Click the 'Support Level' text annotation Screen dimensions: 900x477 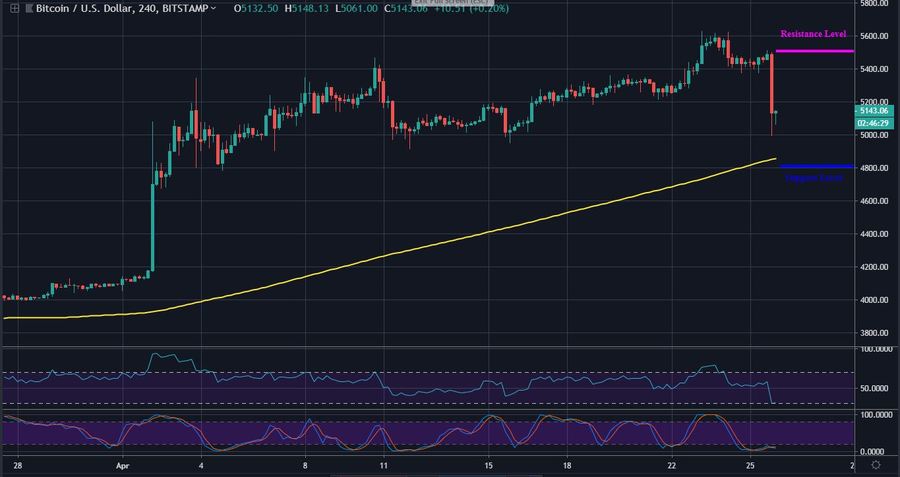[x=814, y=178]
